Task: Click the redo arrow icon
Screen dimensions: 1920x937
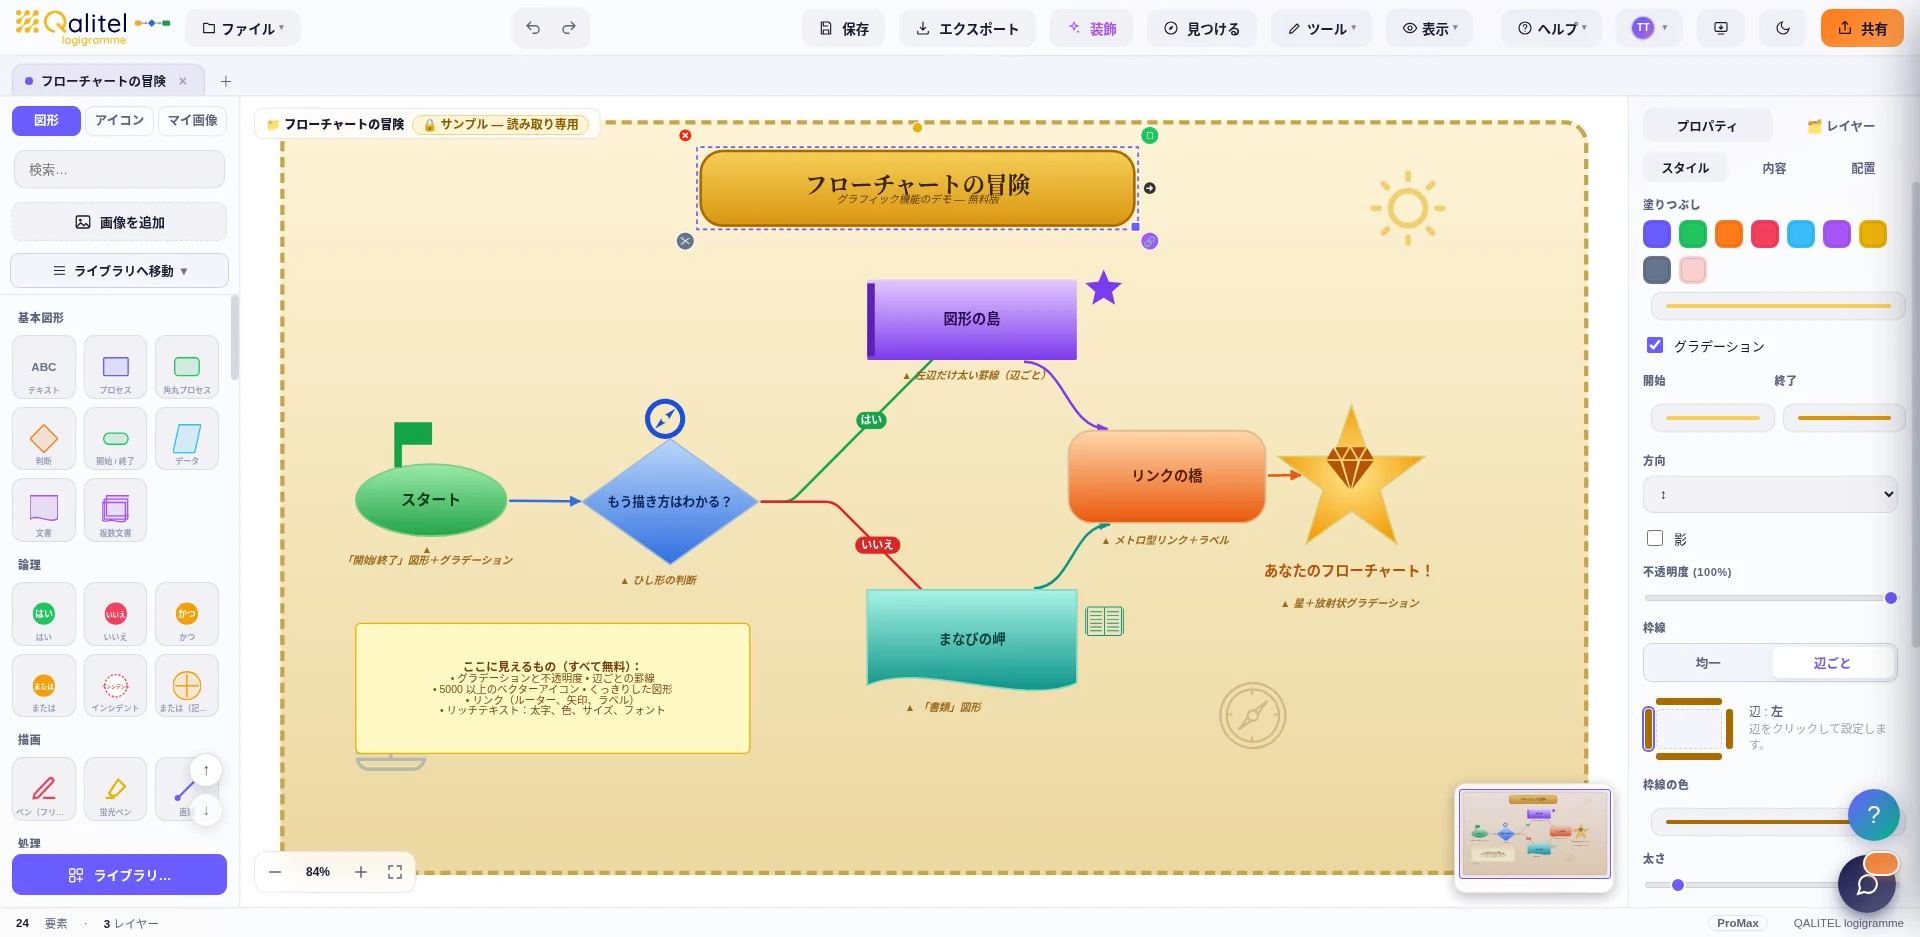Action: 569,28
